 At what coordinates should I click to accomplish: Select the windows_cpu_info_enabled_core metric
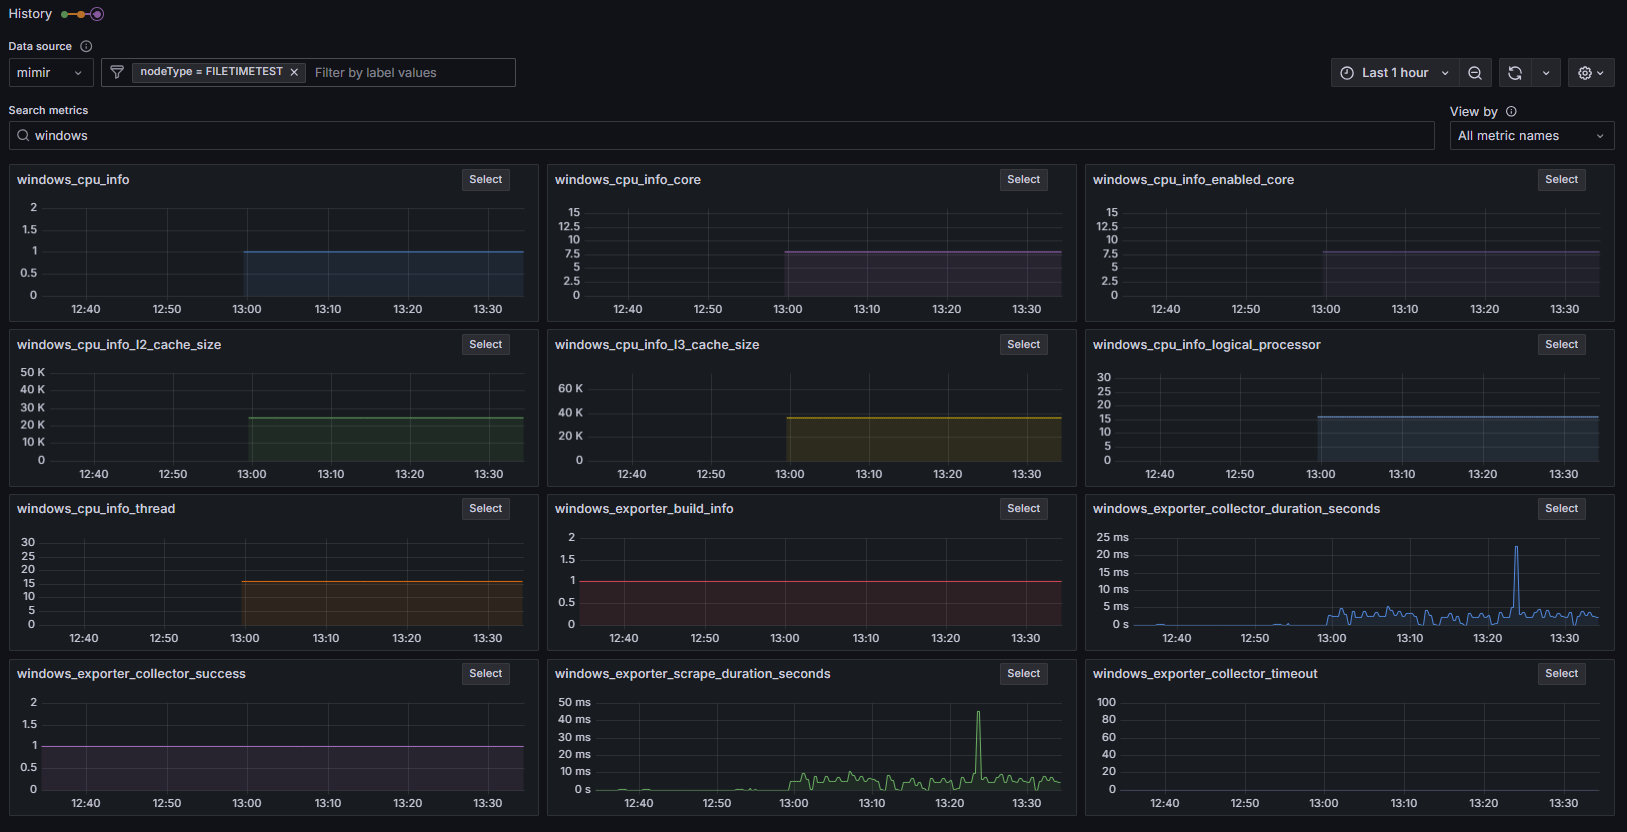tap(1562, 180)
